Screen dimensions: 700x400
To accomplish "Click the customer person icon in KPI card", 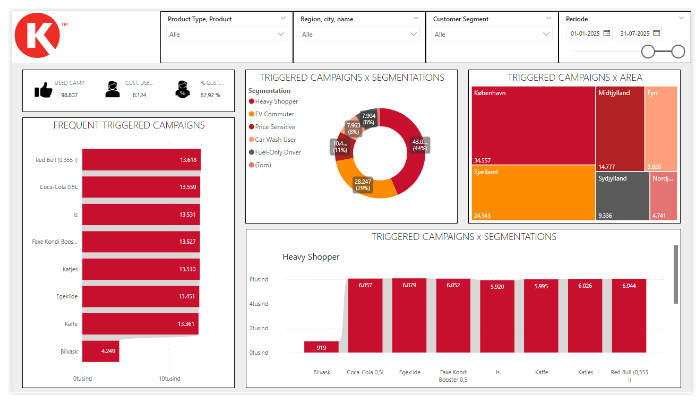I will tap(112, 89).
